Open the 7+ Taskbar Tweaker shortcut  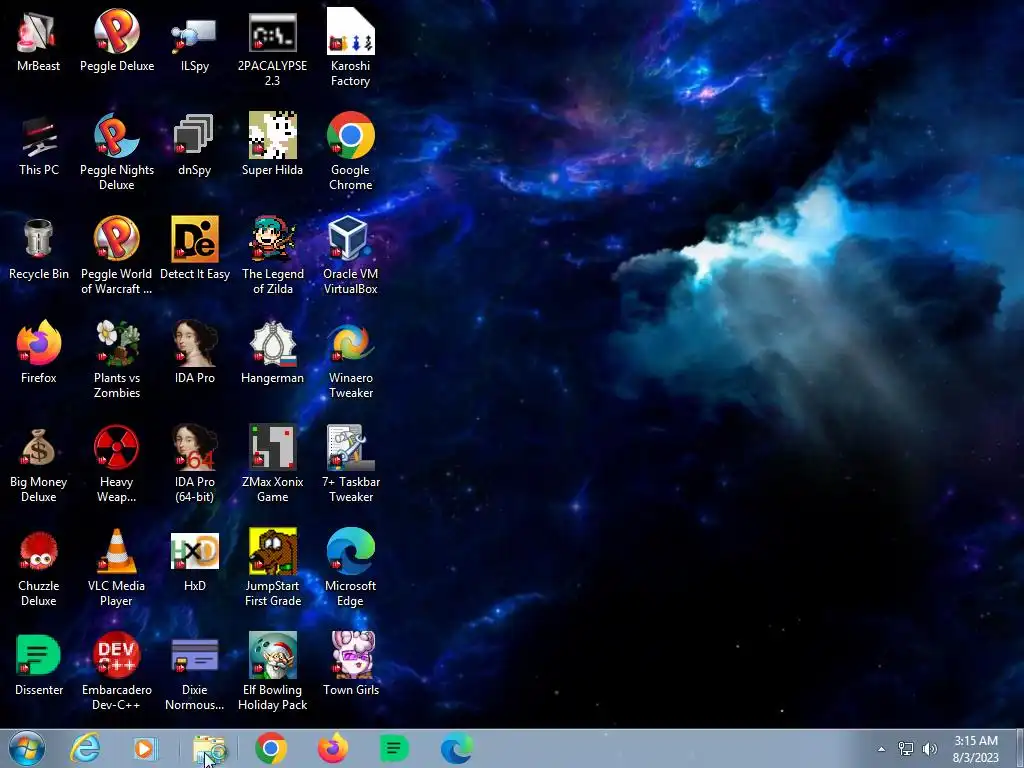351,464
